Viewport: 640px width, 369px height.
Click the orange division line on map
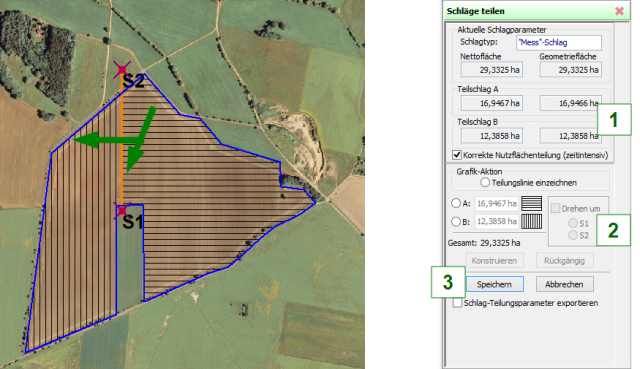pos(122,141)
